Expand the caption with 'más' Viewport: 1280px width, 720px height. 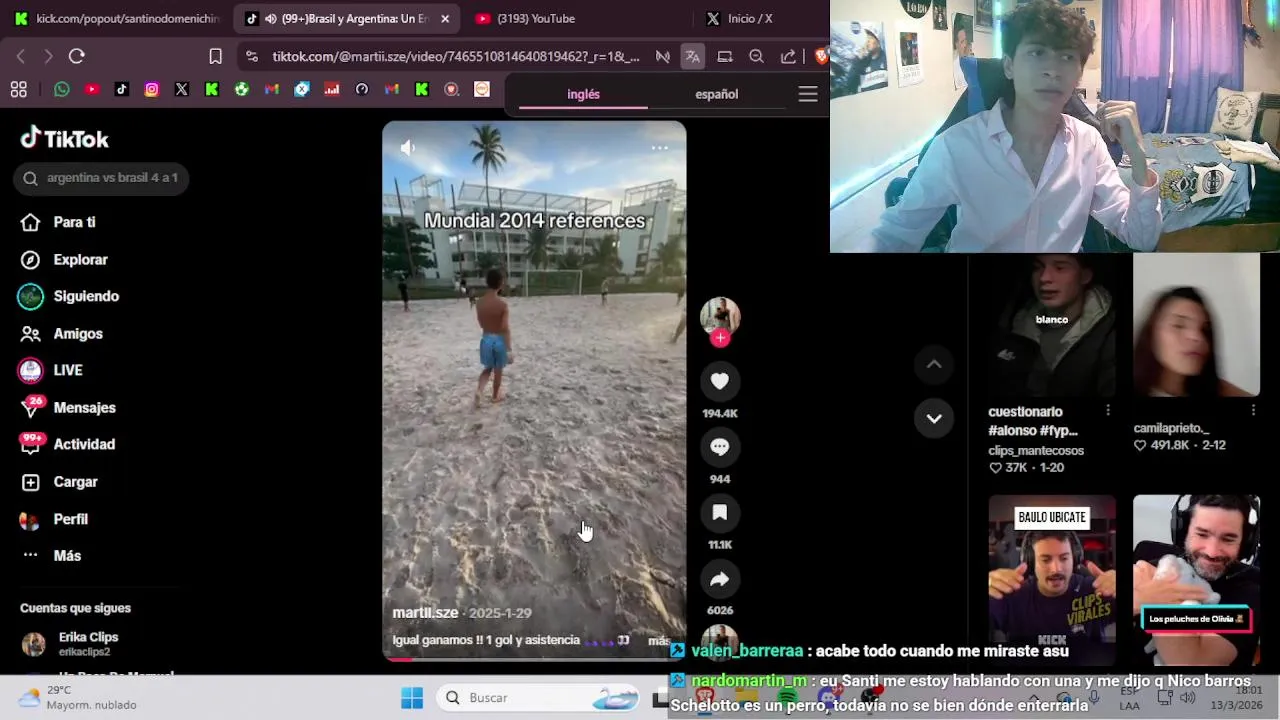(659, 641)
